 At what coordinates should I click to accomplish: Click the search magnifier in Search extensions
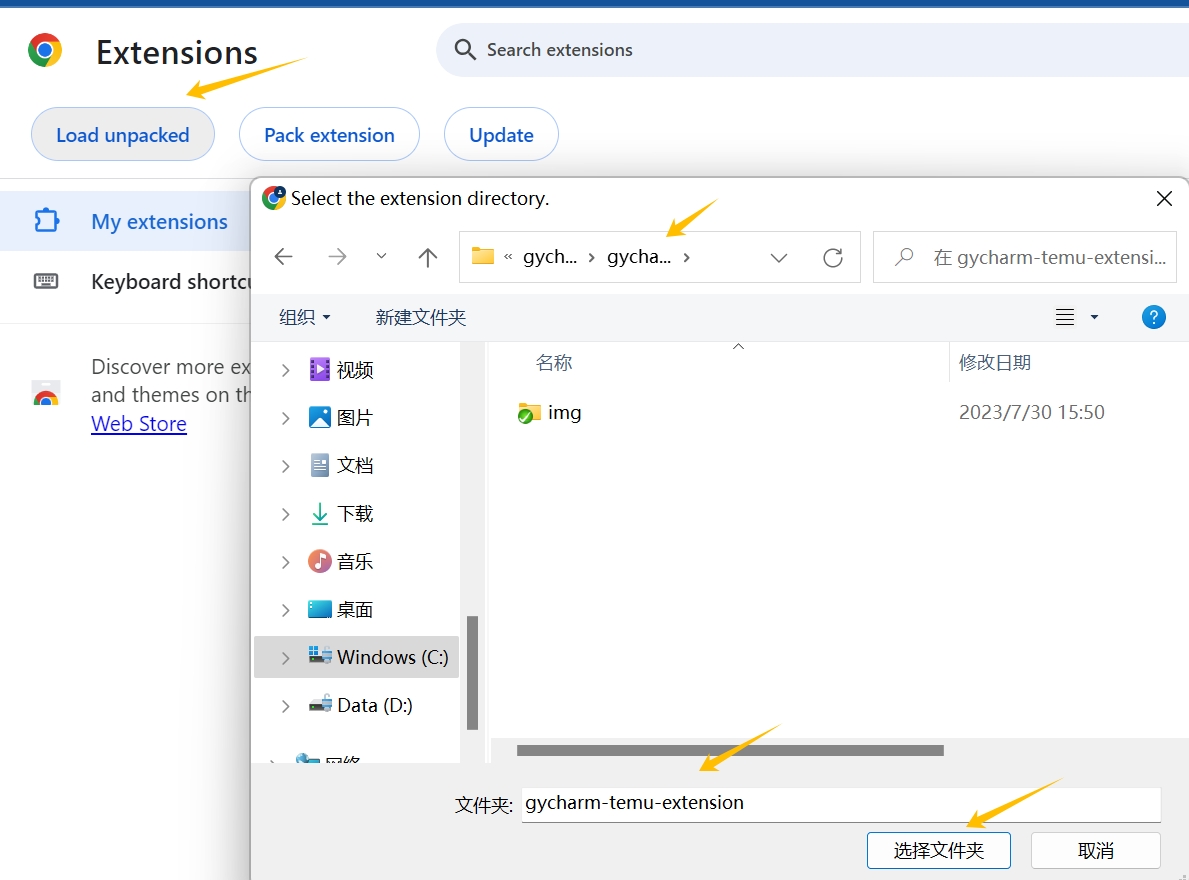(465, 50)
